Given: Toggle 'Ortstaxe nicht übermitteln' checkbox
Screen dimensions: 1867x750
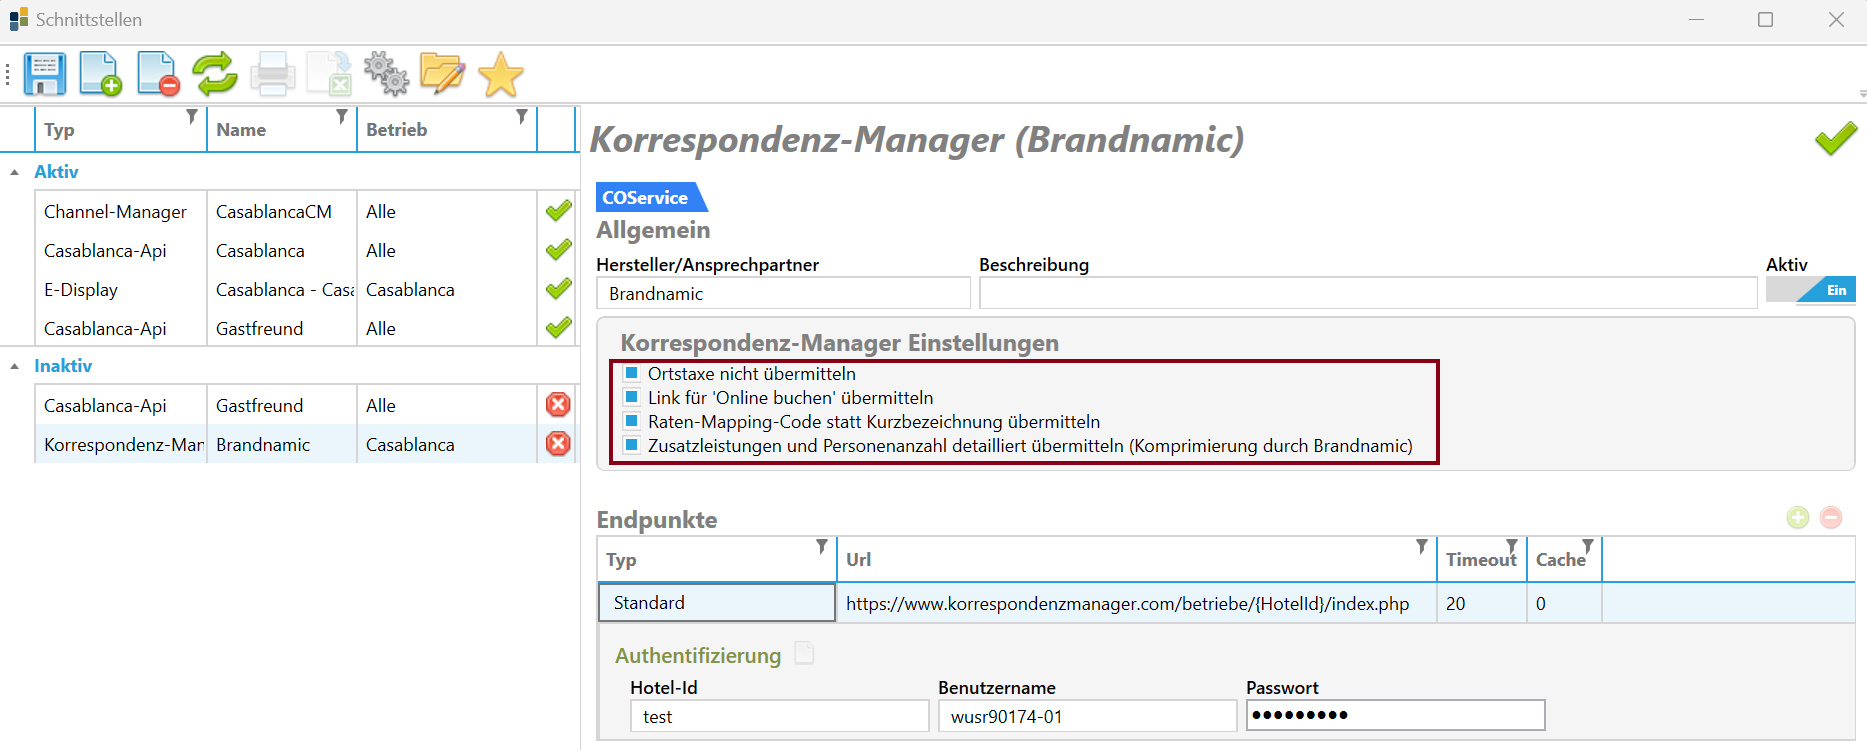Looking at the screenshot, I should [x=631, y=373].
